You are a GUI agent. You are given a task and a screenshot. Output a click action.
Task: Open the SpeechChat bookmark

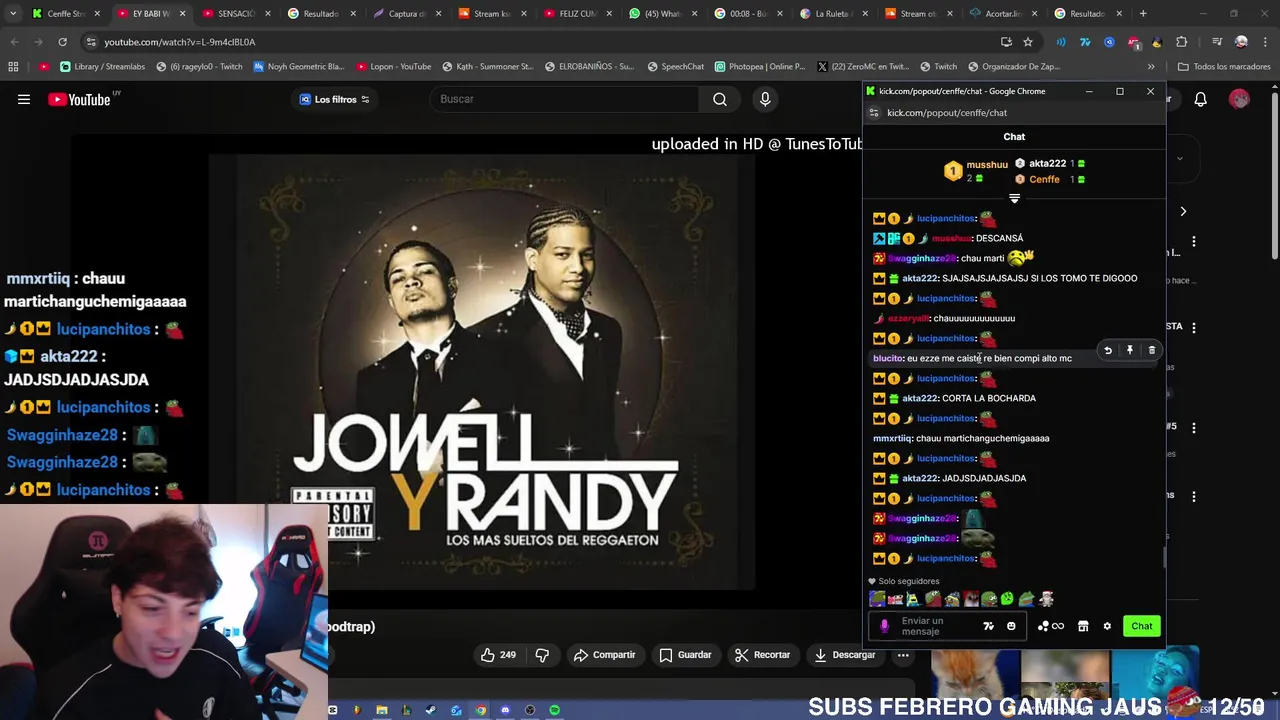coord(676,67)
